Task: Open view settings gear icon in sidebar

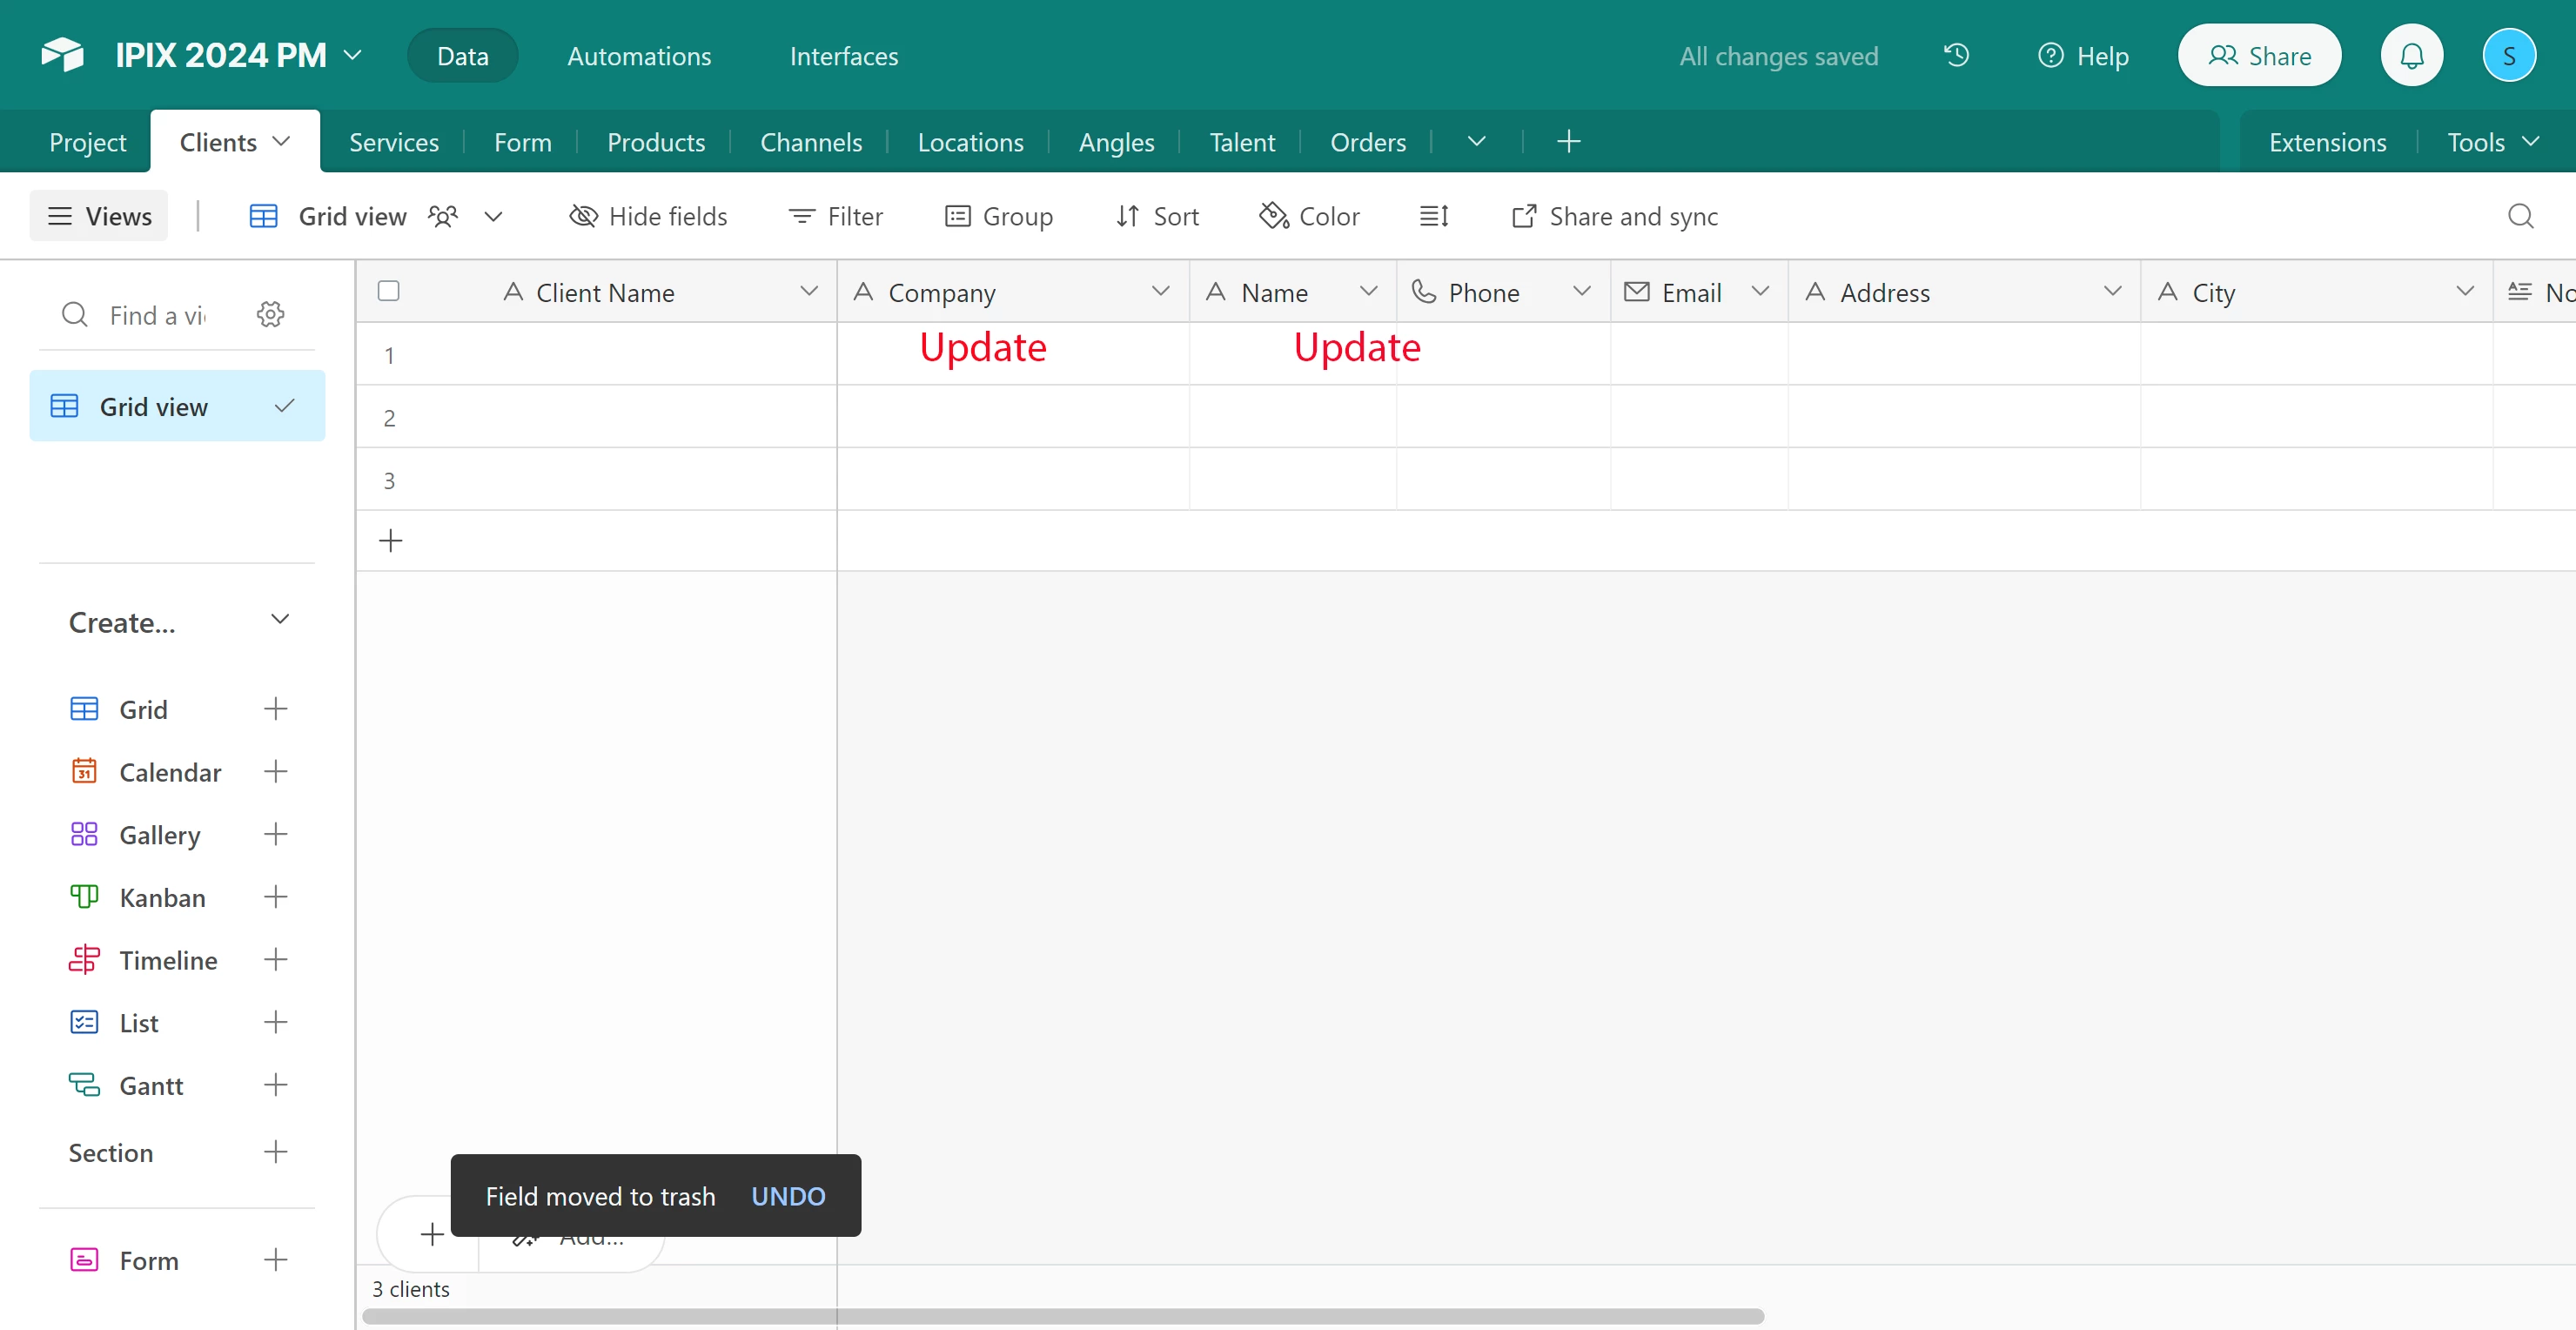Action: point(270,315)
